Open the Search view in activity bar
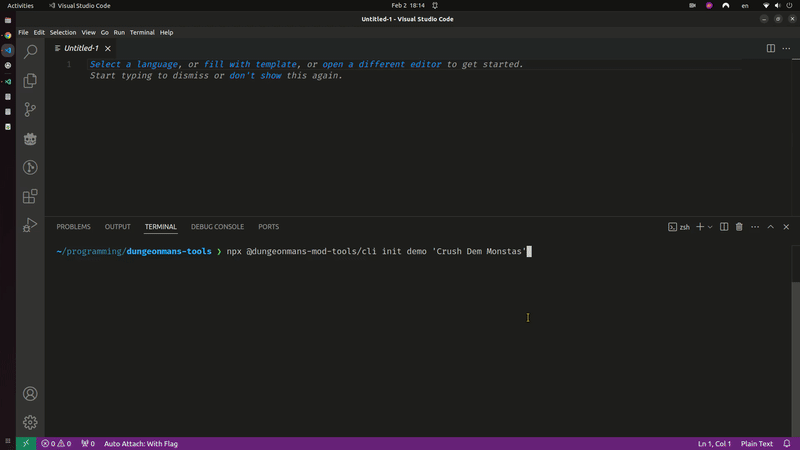This screenshot has height=450, width=800. tap(31, 51)
